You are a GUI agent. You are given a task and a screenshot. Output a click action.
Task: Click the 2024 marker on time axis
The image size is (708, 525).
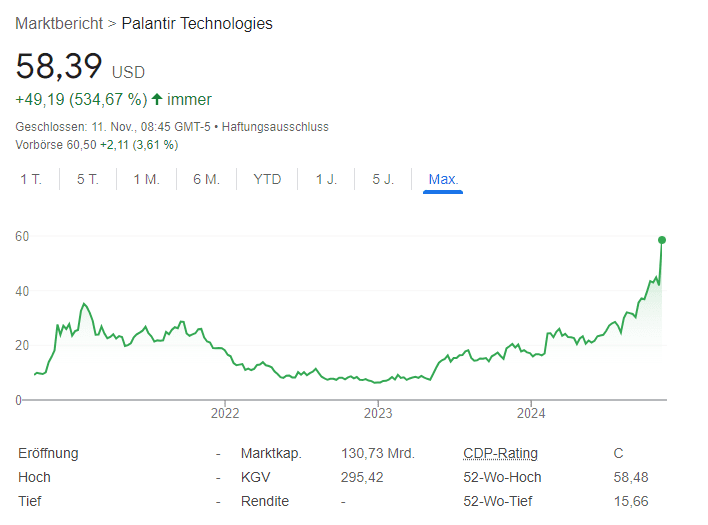(x=531, y=413)
